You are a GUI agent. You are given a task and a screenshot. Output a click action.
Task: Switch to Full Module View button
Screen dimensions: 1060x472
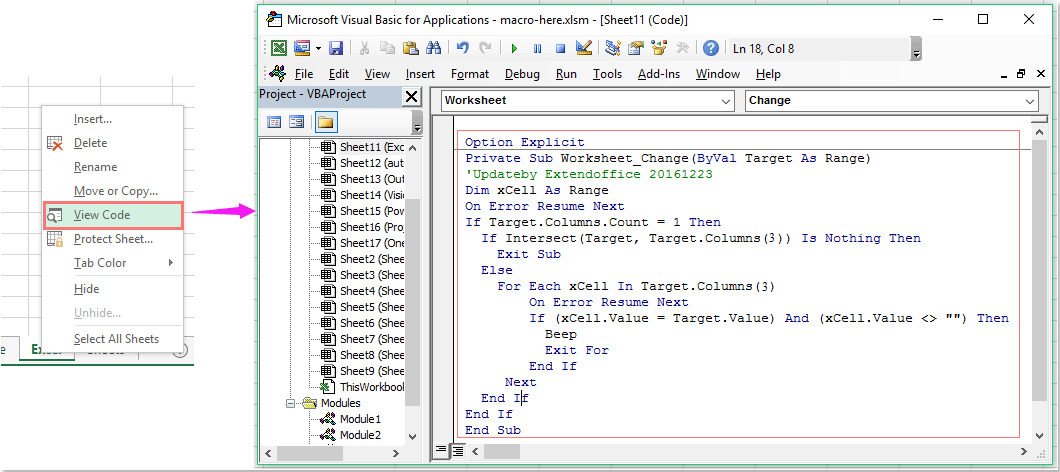click(x=457, y=451)
